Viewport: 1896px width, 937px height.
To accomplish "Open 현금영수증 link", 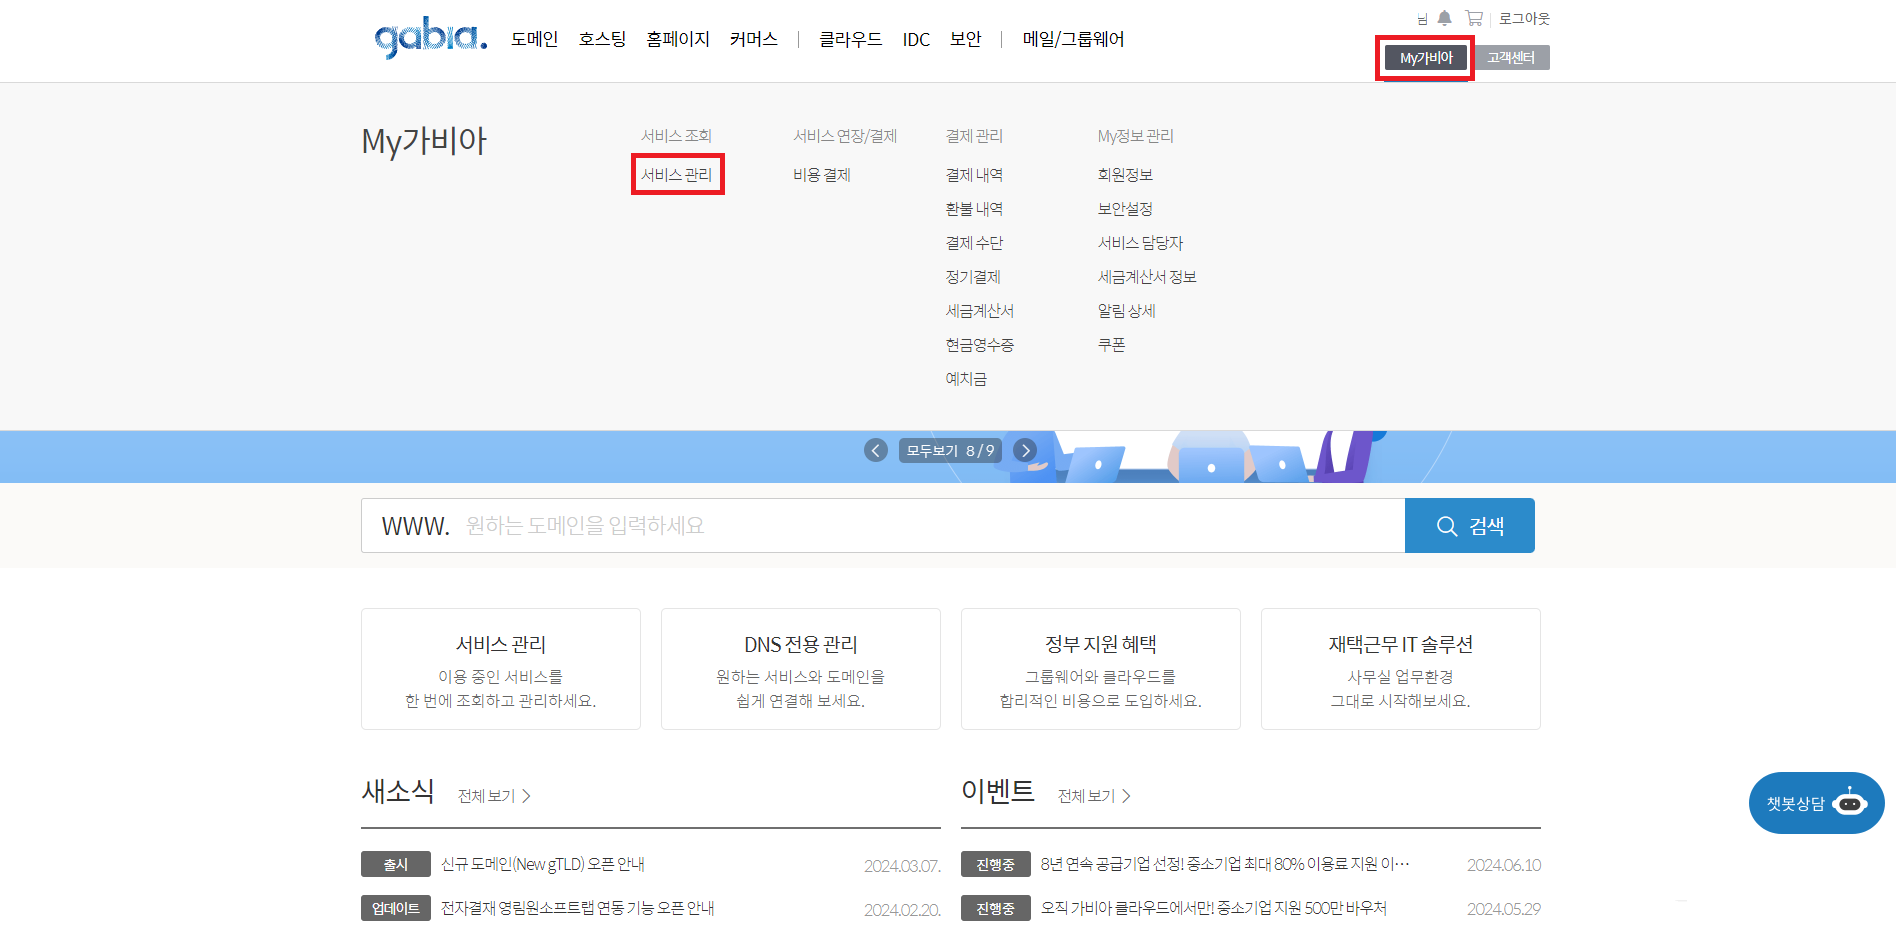I will pos(980,345).
